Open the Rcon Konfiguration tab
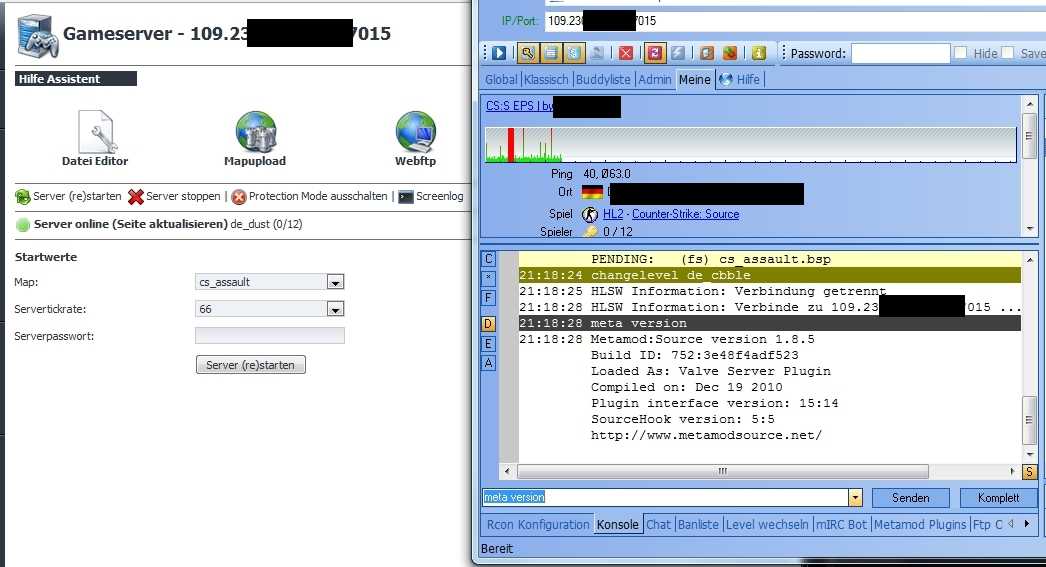Screen dimensions: 1046x567 [x=538, y=524]
